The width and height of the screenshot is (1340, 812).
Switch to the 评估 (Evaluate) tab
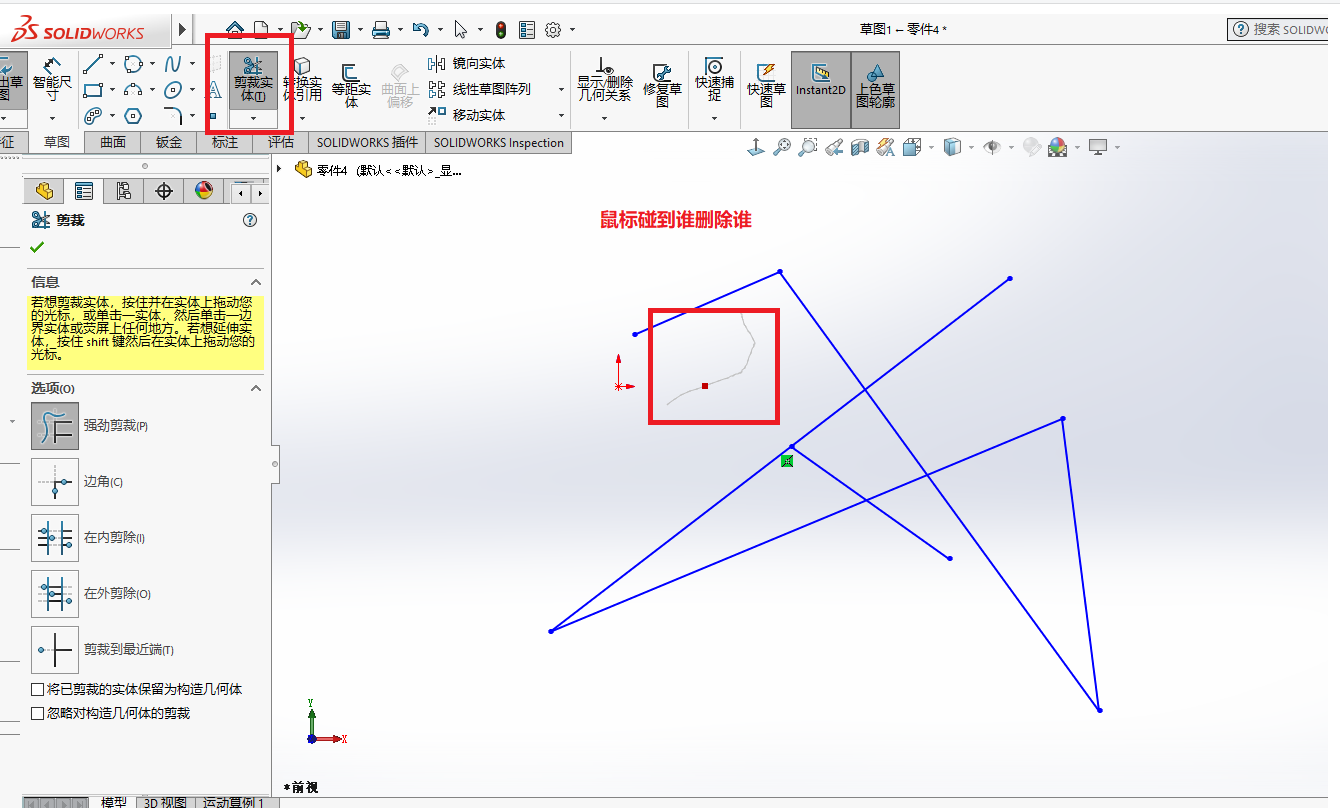click(x=281, y=142)
